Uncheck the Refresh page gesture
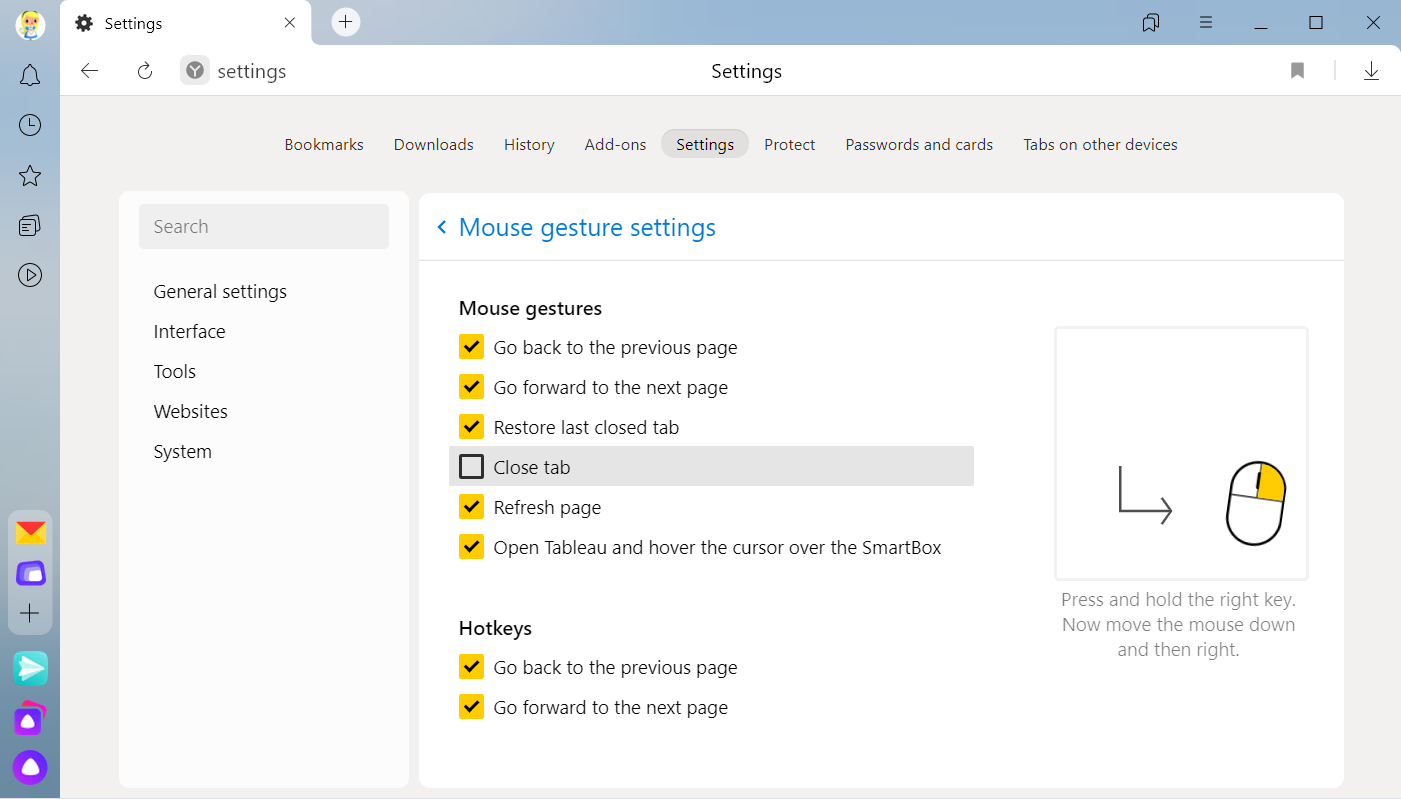The width and height of the screenshot is (1401, 799). point(471,507)
